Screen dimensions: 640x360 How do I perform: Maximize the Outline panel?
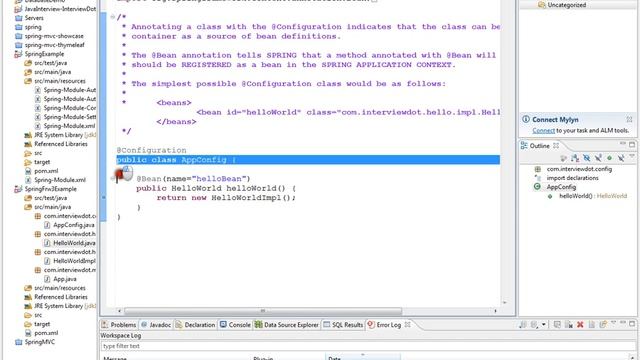[x=632, y=144]
